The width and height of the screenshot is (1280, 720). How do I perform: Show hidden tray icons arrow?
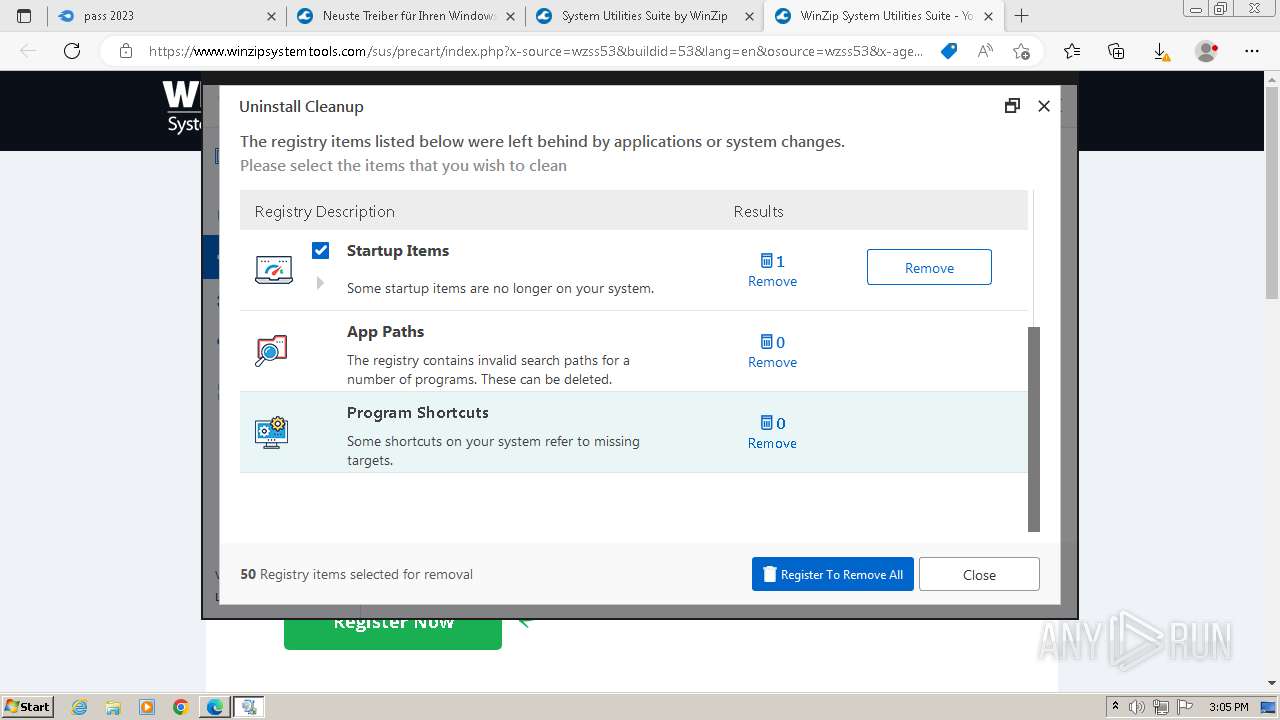coord(1115,707)
